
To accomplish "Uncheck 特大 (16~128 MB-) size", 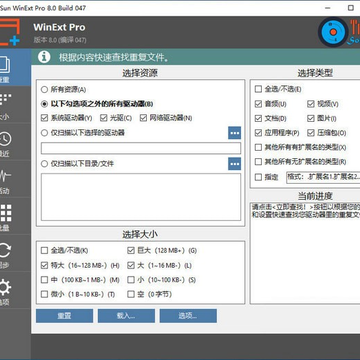I will [x=44, y=265].
